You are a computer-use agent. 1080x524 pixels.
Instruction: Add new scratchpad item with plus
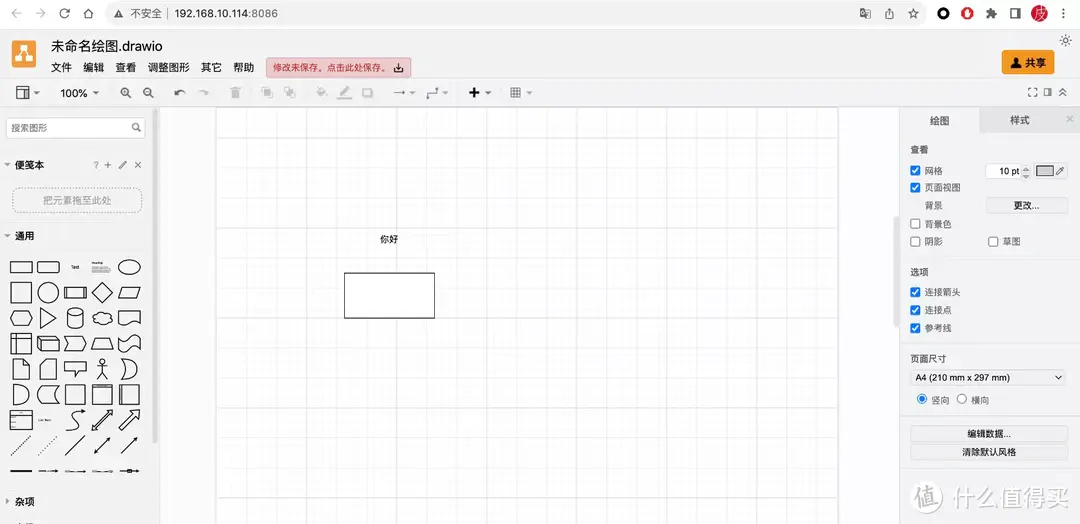coord(108,165)
